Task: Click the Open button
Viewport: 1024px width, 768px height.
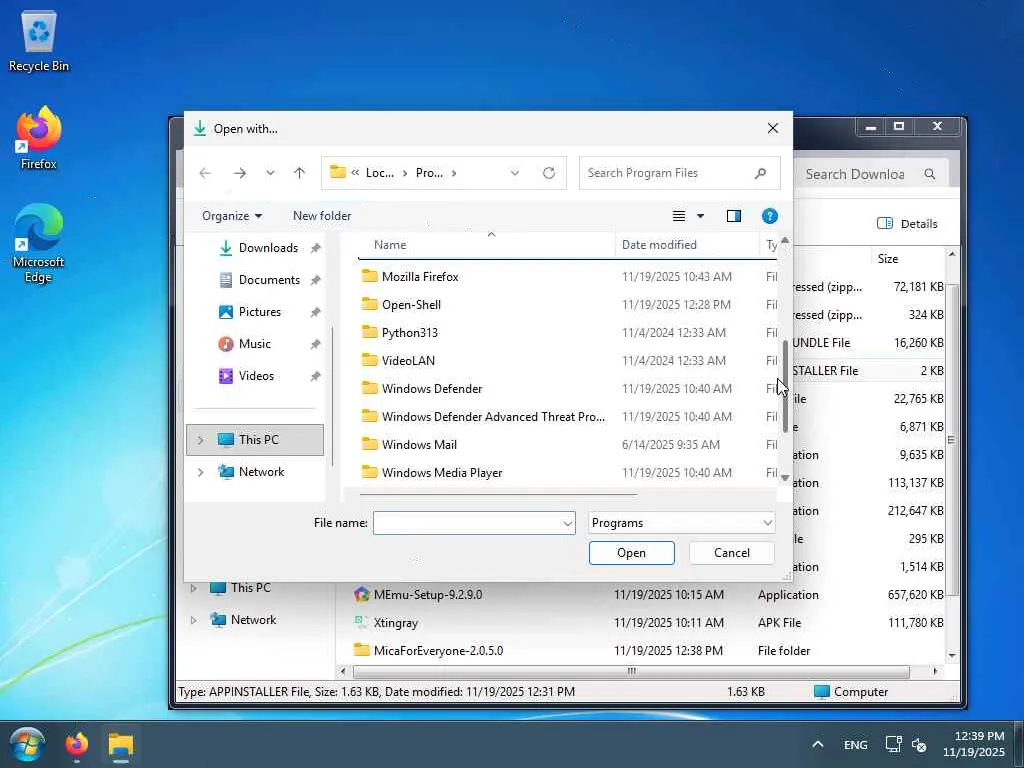Action: 632,553
